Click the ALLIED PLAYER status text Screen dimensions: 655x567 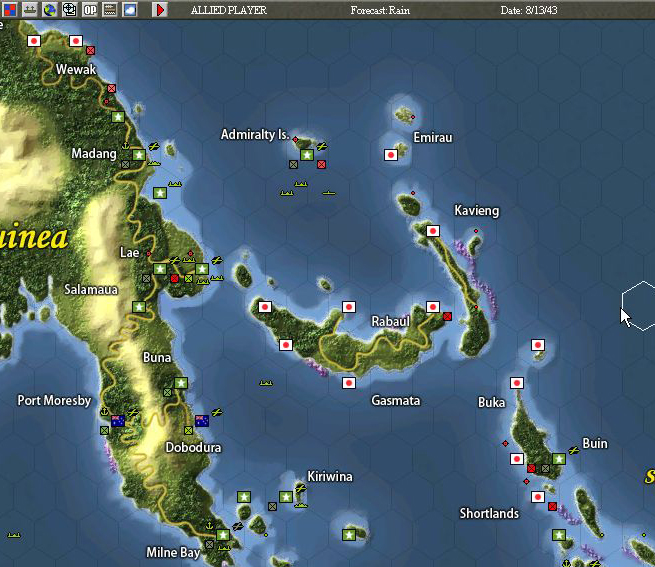click(228, 10)
